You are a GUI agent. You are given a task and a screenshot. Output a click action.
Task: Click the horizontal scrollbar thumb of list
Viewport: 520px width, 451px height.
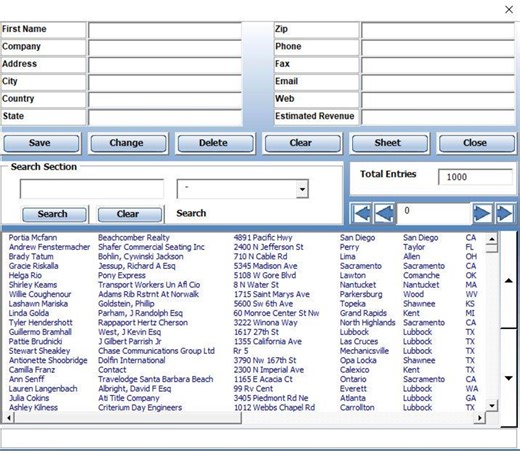tap(128, 417)
